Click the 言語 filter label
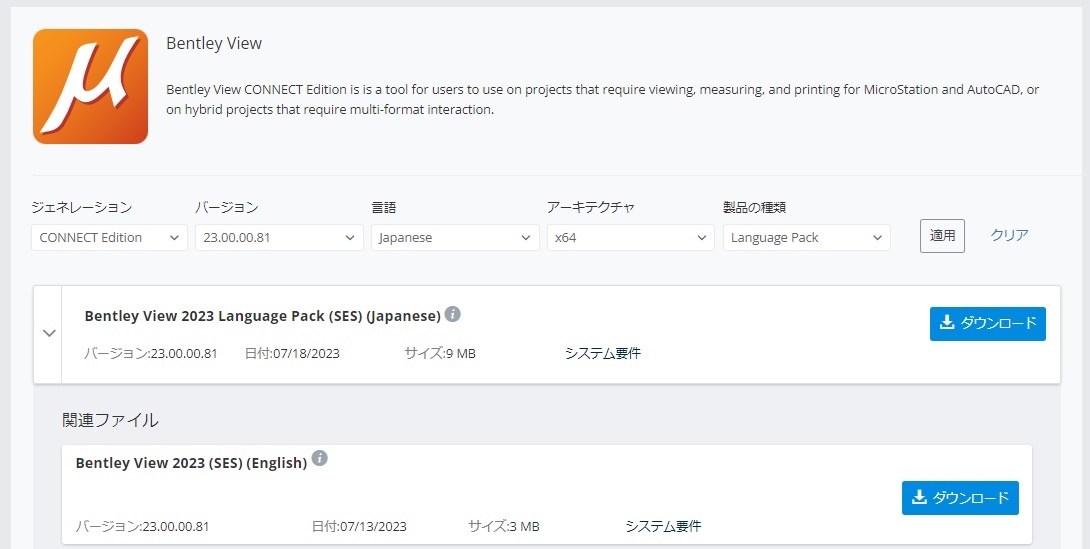The image size is (1090, 549). tap(384, 207)
